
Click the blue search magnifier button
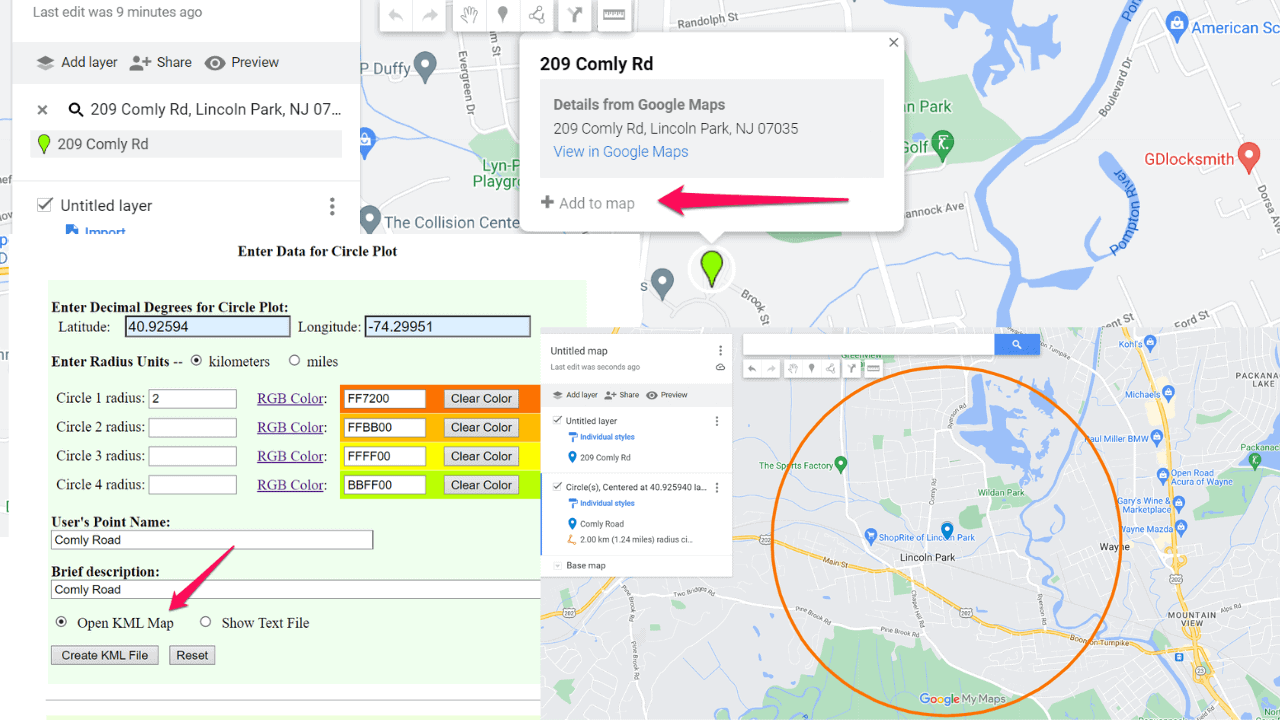(1016, 344)
